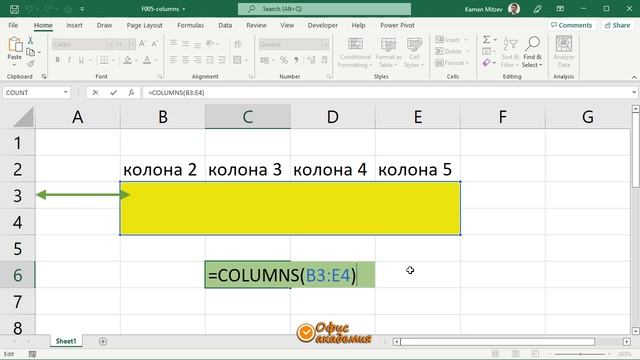Click the Percent Style icon
640x360 pixels.
click(x=284, y=60)
